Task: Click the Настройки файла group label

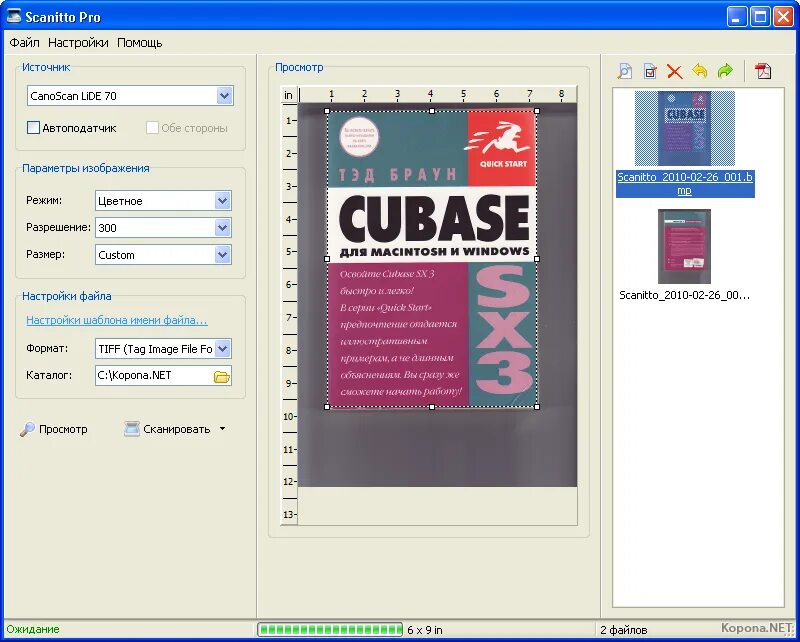Action: click(66, 296)
